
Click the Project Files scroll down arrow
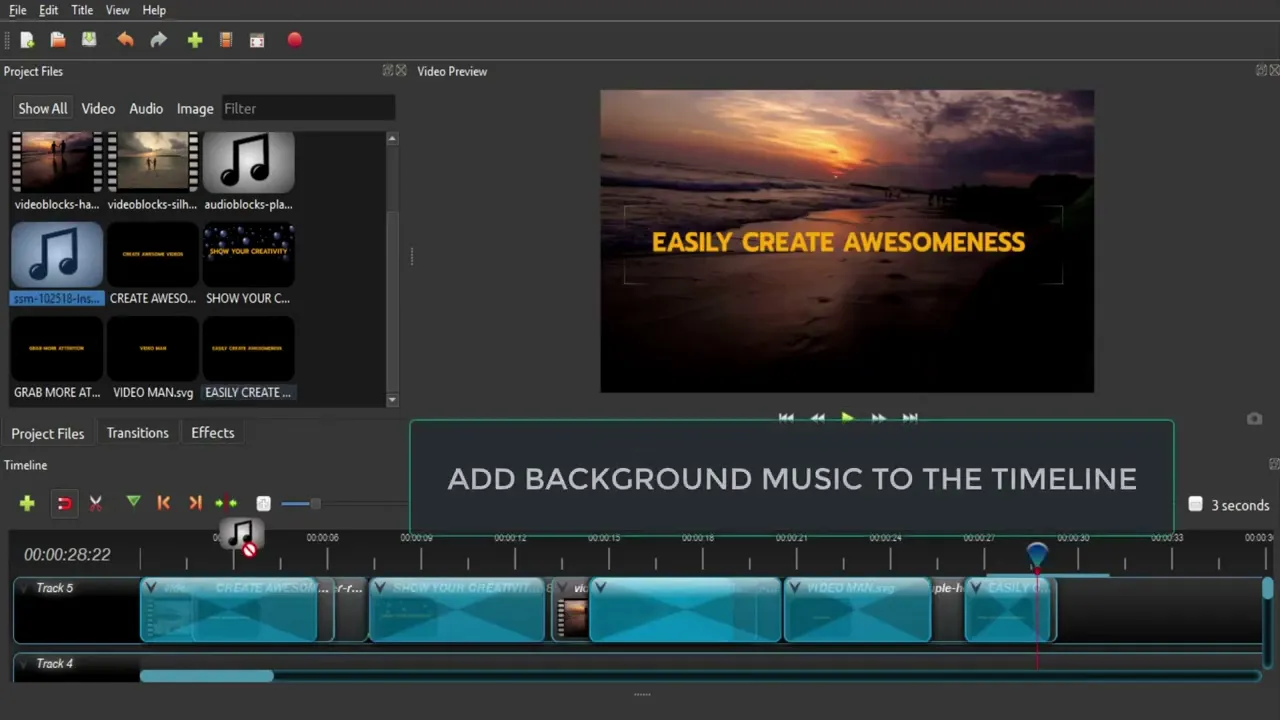392,400
